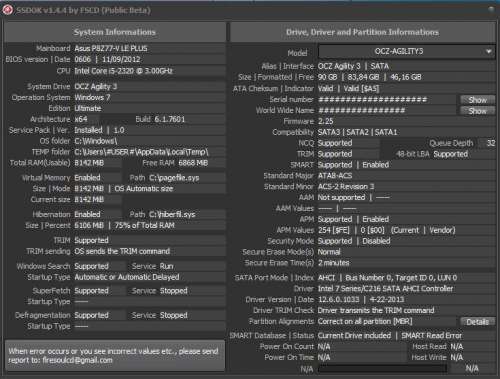Click the TEMP folder path value
The width and height of the screenshot is (500, 379).
click(141, 152)
